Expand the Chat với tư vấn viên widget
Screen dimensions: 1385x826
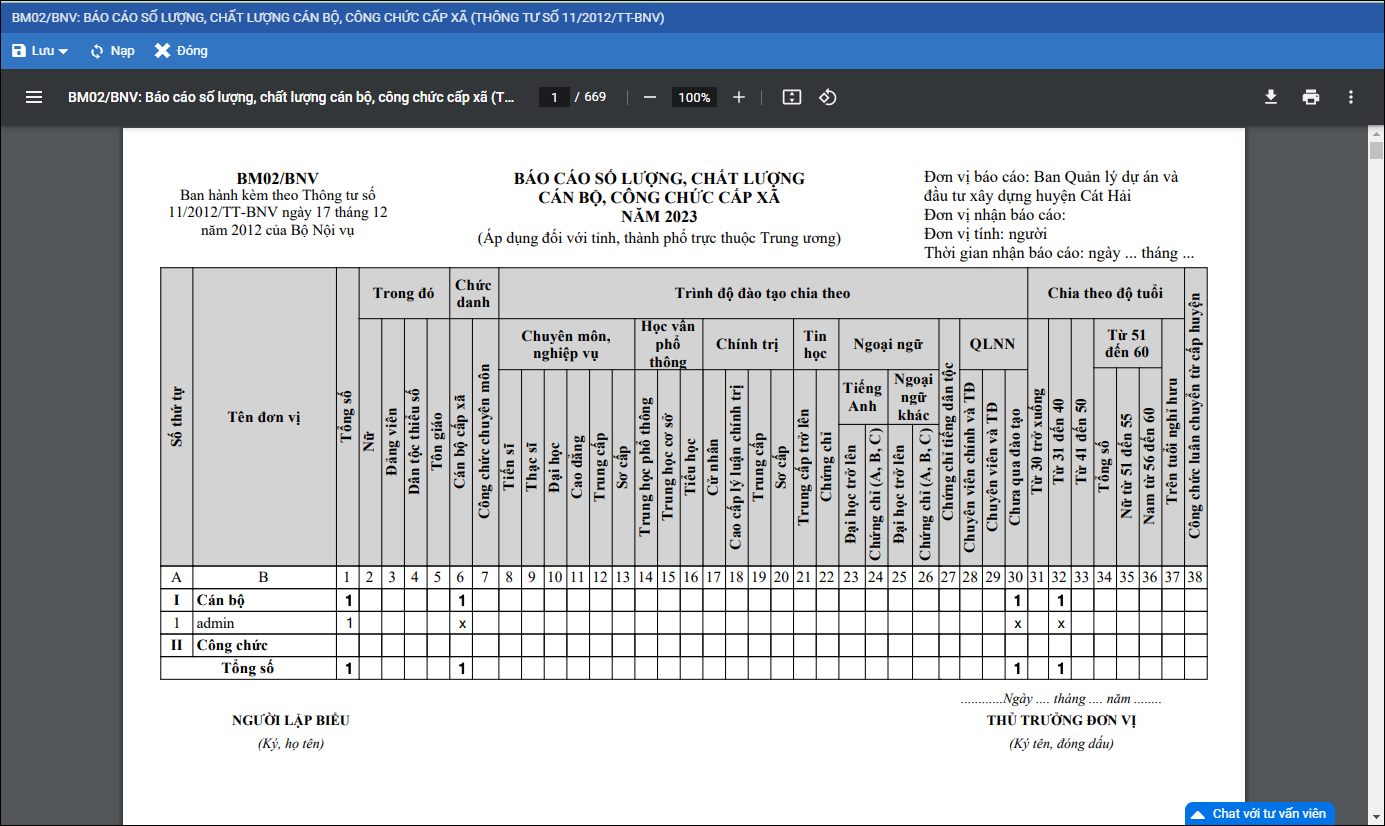point(1259,813)
